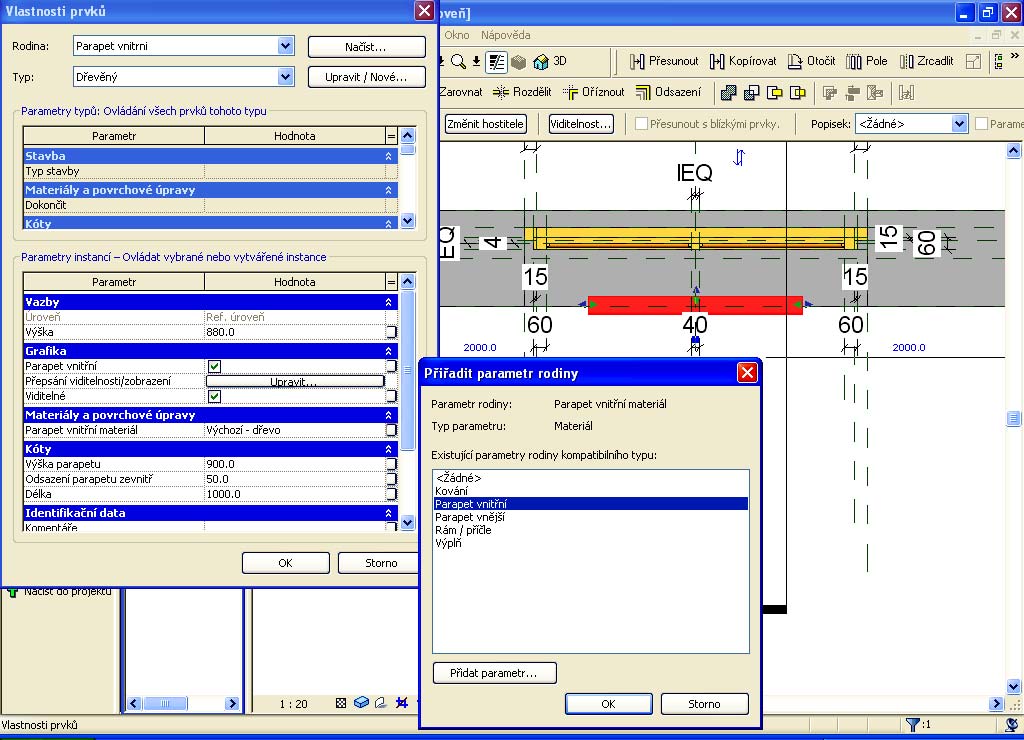The width and height of the screenshot is (1024, 740).
Task: Click the crop region icon in the view bar
Action: (x=402, y=703)
